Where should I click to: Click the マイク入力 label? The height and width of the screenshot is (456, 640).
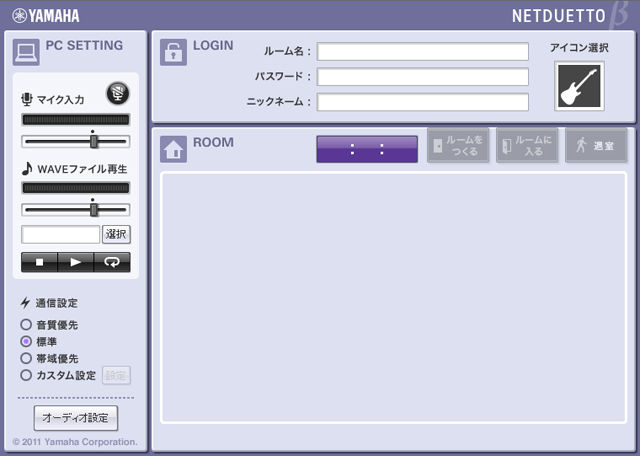pos(61,100)
